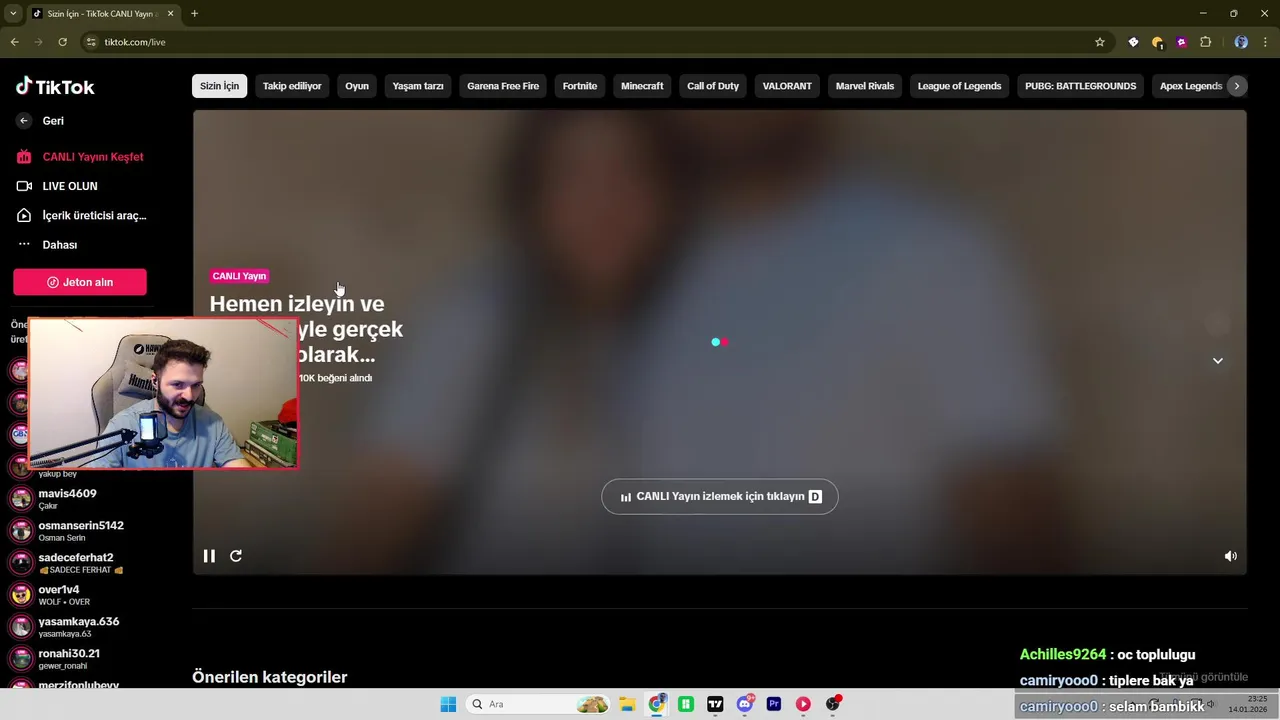This screenshot has width=1280, height=720.
Task: Go to next live with down chevron
Action: 1218,361
